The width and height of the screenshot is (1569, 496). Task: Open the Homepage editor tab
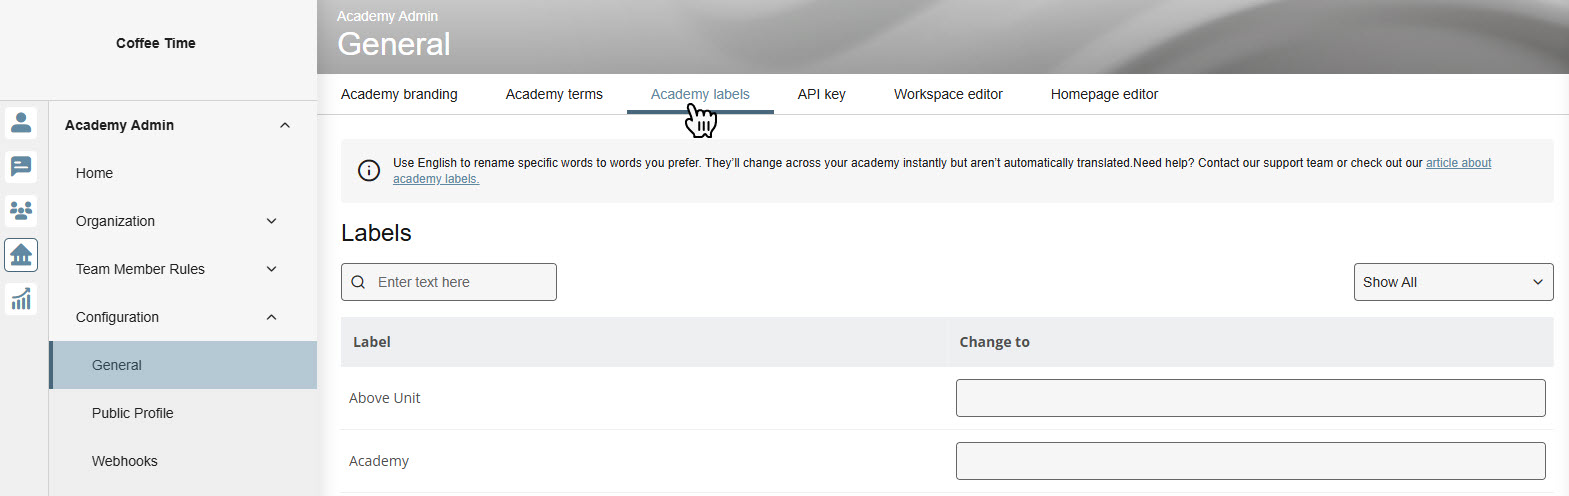[1104, 94]
